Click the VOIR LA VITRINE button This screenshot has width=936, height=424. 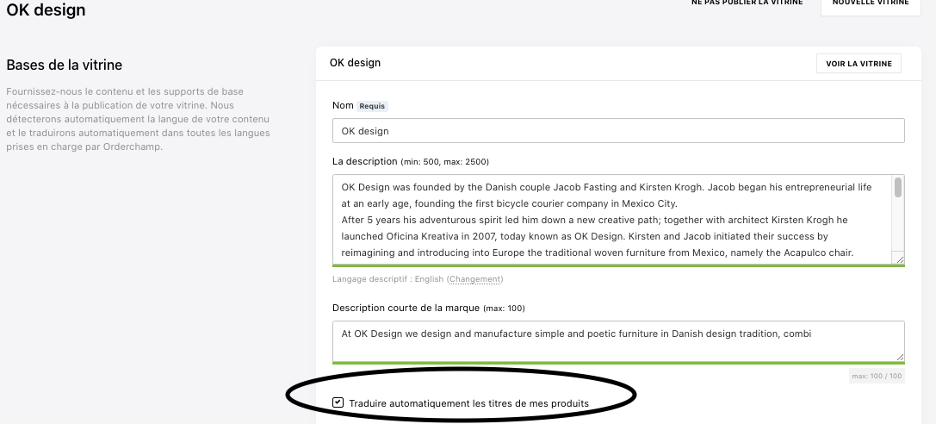point(858,63)
